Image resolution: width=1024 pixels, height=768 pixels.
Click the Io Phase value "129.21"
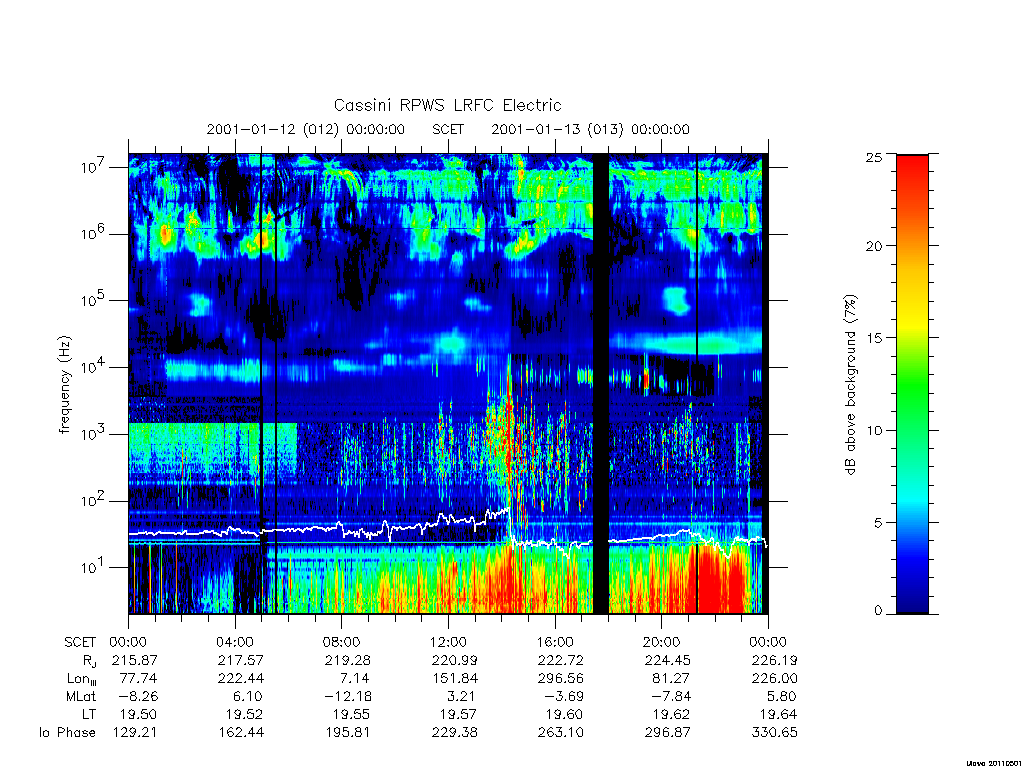pos(135,733)
